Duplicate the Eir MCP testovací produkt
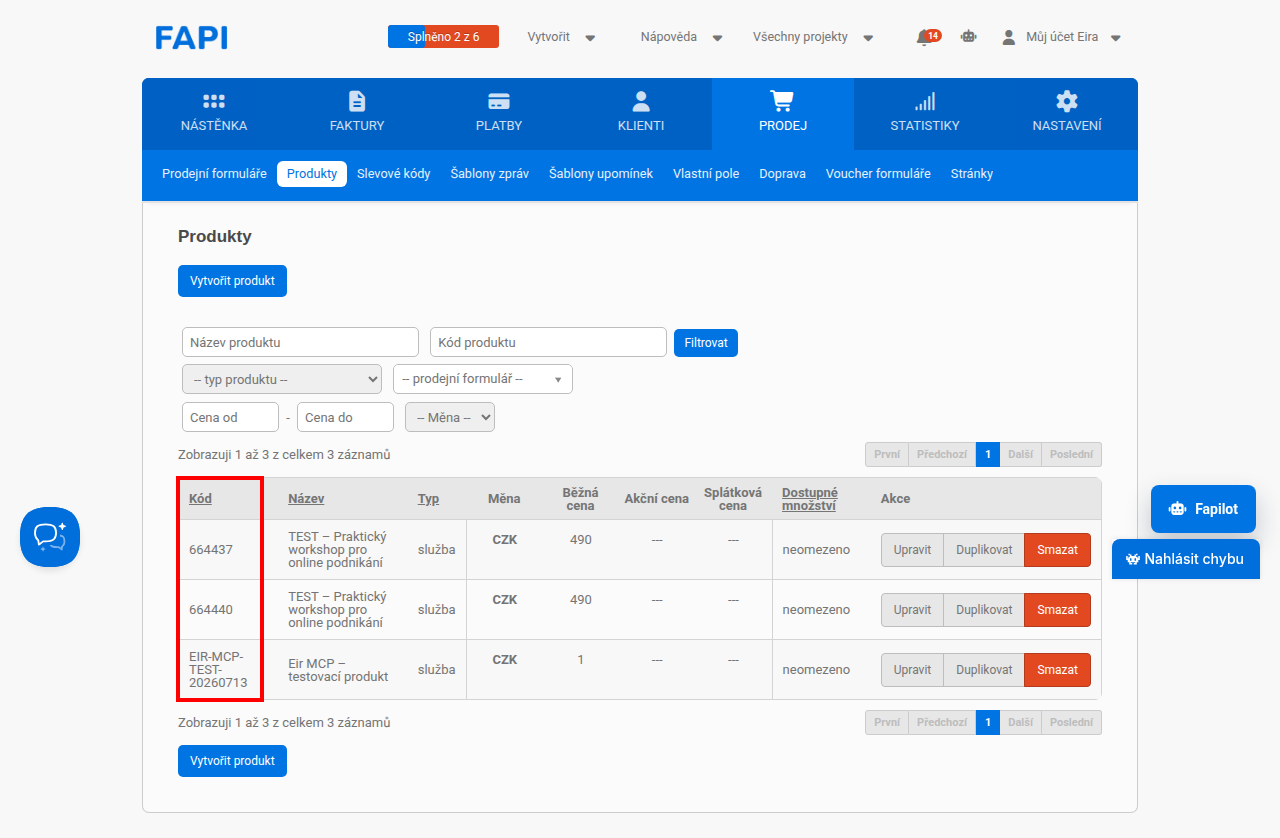Viewport: 1280px width, 838px height. click(984, 670)
